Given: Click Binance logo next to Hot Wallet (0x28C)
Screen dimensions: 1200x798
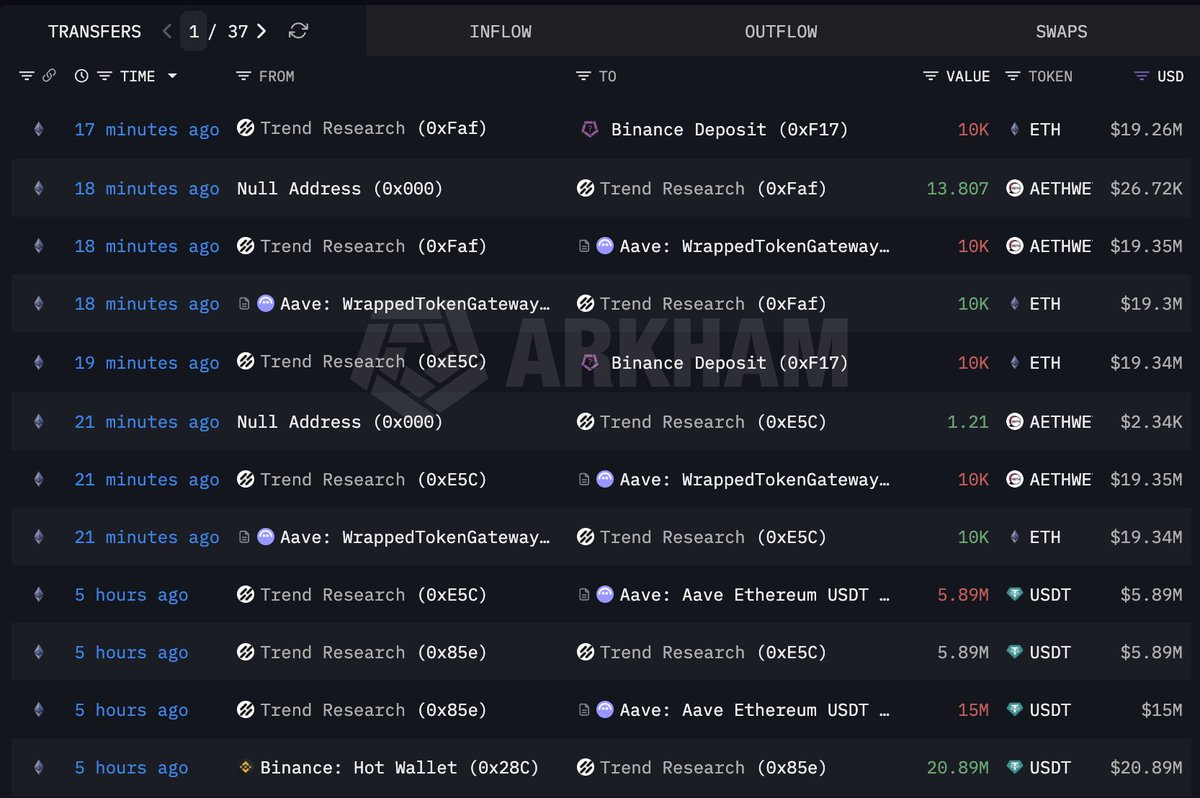Looking at the screenshot, I should (245, 768).
